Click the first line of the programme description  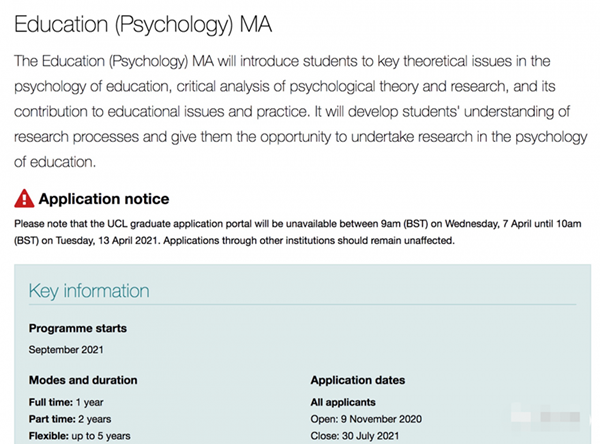tap(282, 62)
